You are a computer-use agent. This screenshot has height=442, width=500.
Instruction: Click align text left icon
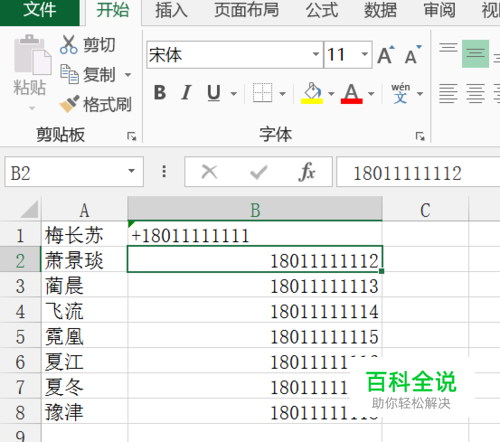coord(448,93)
